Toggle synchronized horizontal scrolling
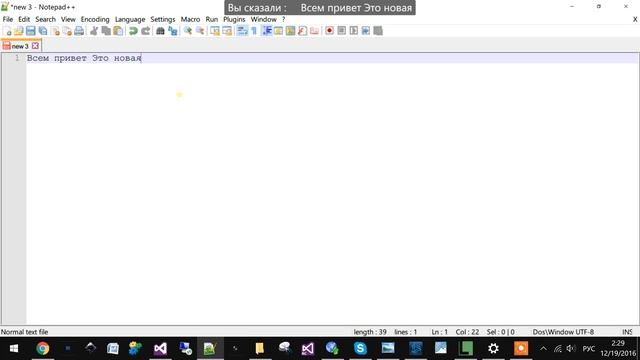 [227, 31]
